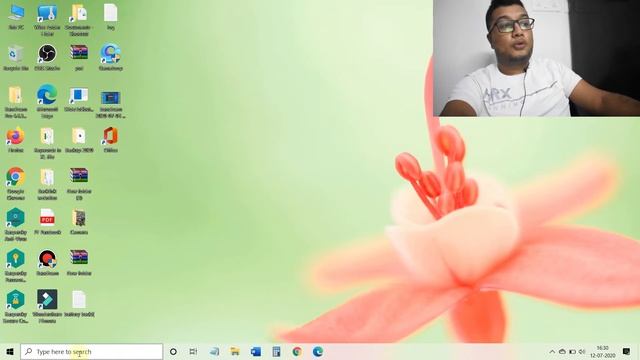This screenshot has width=640, height=360.
Task: Select the zipped folder beside Firefox
Action: coord(47,143)
